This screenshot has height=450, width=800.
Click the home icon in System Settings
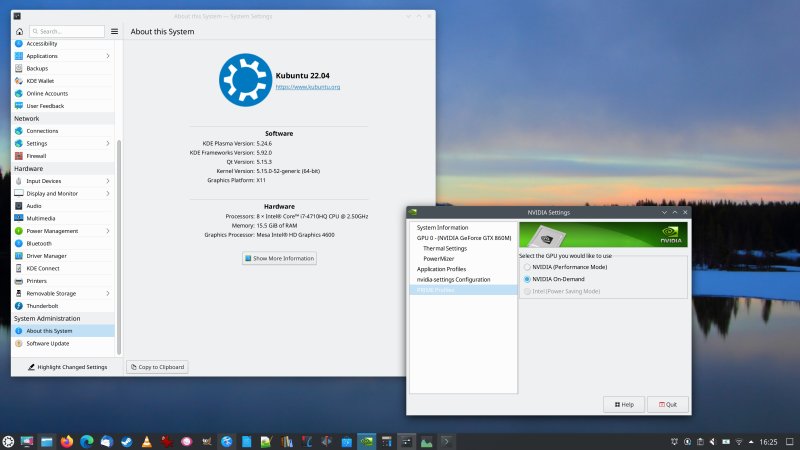[x=19, y=32]
